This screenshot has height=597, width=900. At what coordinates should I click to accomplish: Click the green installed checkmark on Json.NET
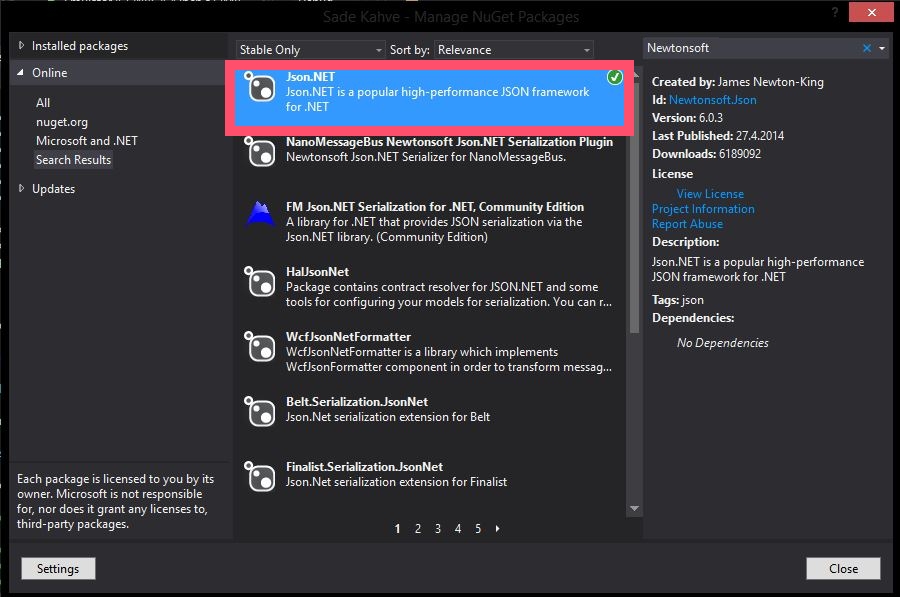[x=615, y=77]
